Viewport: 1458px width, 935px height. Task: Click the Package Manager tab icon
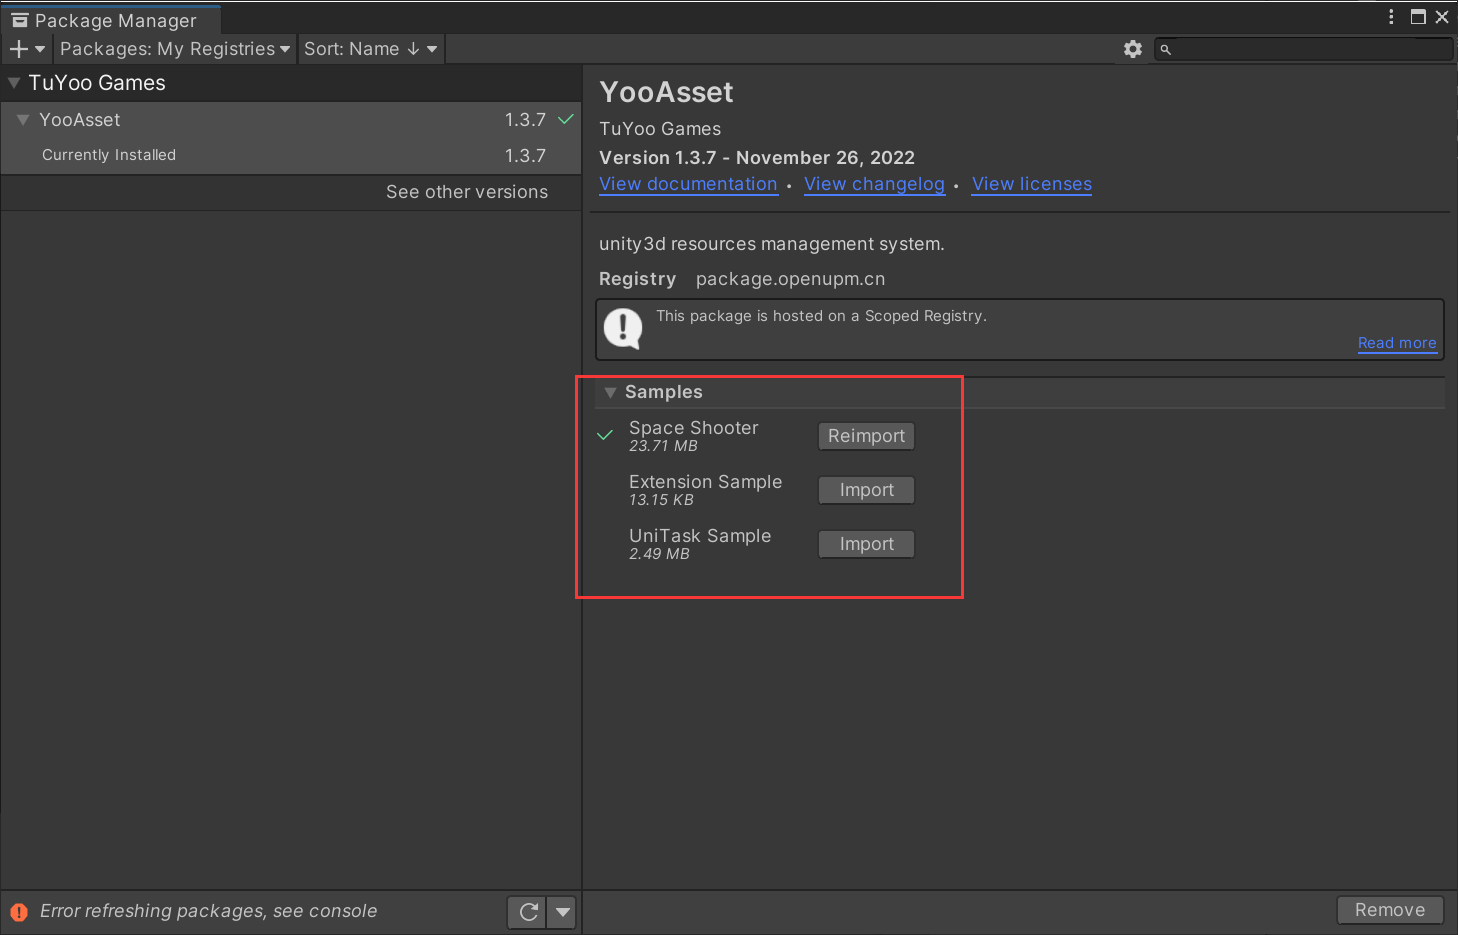[20, 20]
